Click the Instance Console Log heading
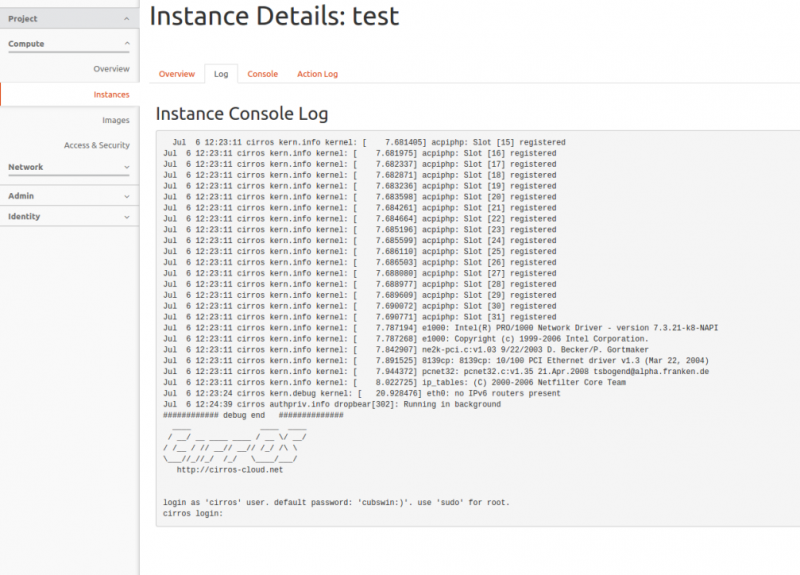Image resolution: width=800 pixels, height=575 pixels. tap(241, 113)
